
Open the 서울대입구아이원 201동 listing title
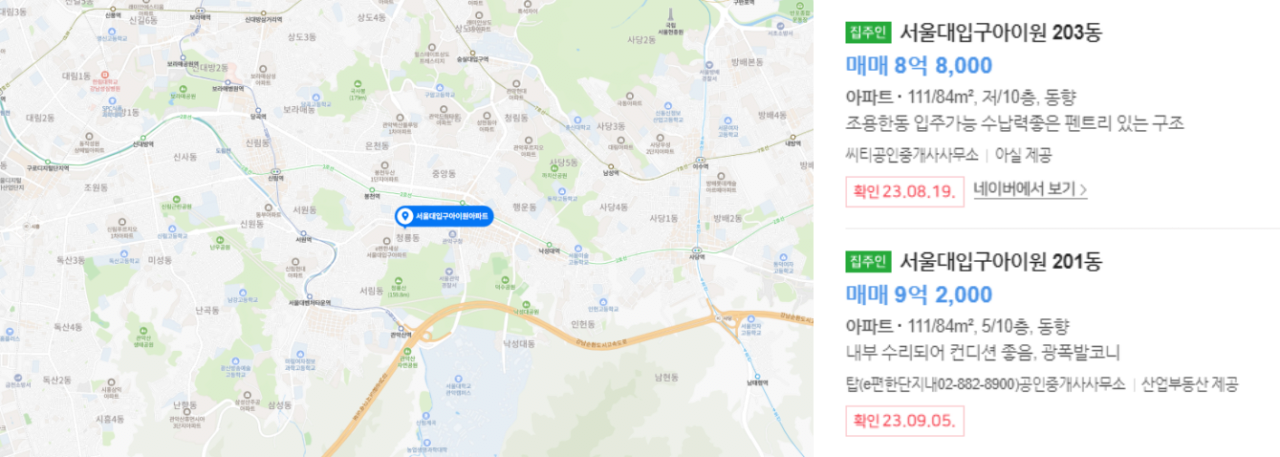click(x=1001, y=262)
